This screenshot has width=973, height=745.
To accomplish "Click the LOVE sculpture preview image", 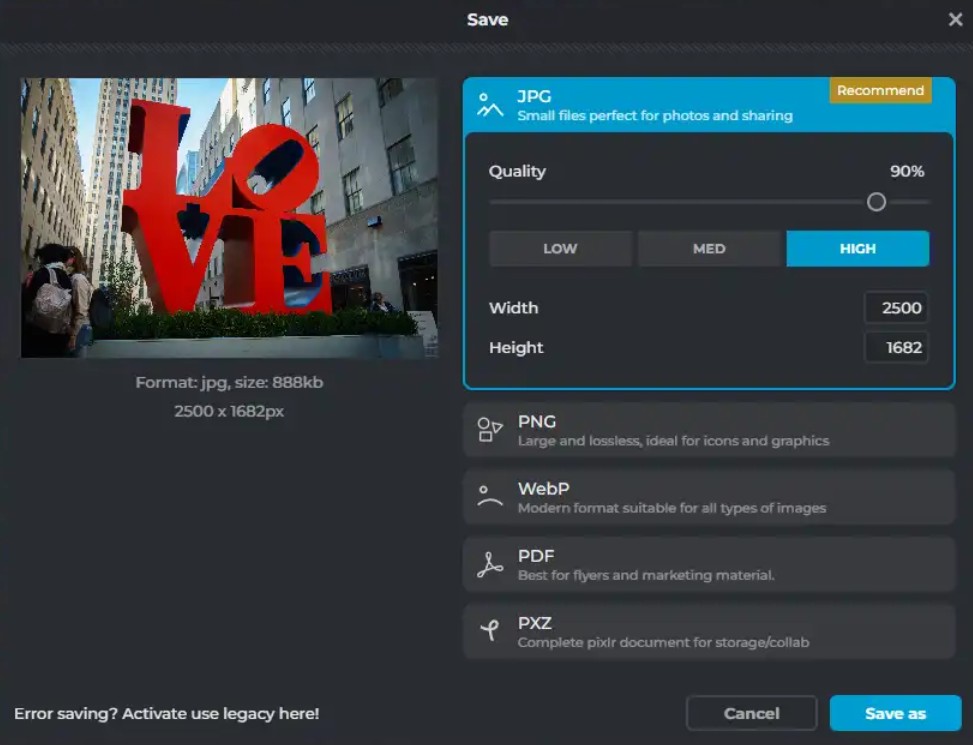I will pos(229,218).
